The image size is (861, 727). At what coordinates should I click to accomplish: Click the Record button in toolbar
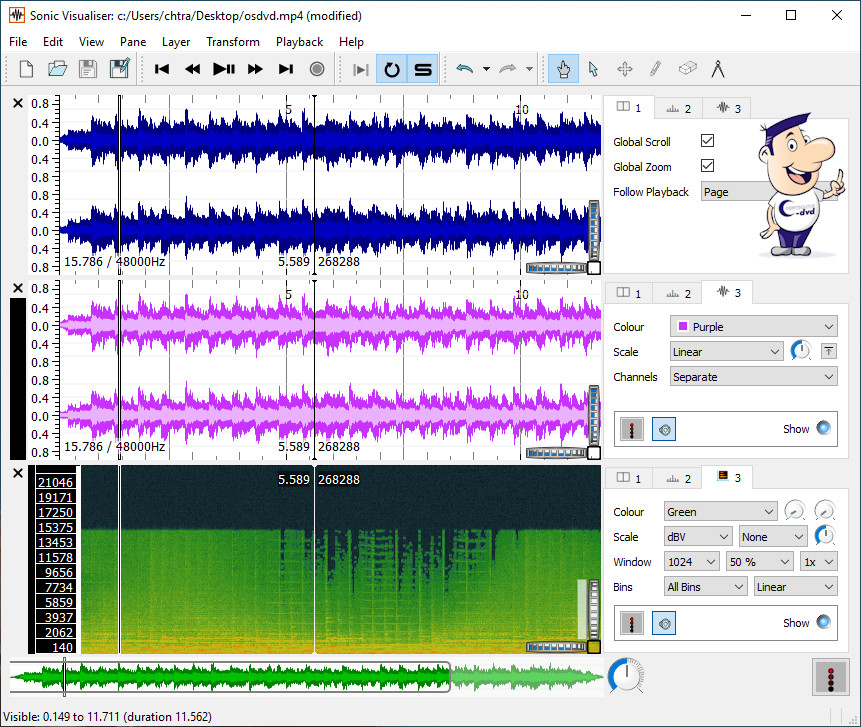(317, 69)
